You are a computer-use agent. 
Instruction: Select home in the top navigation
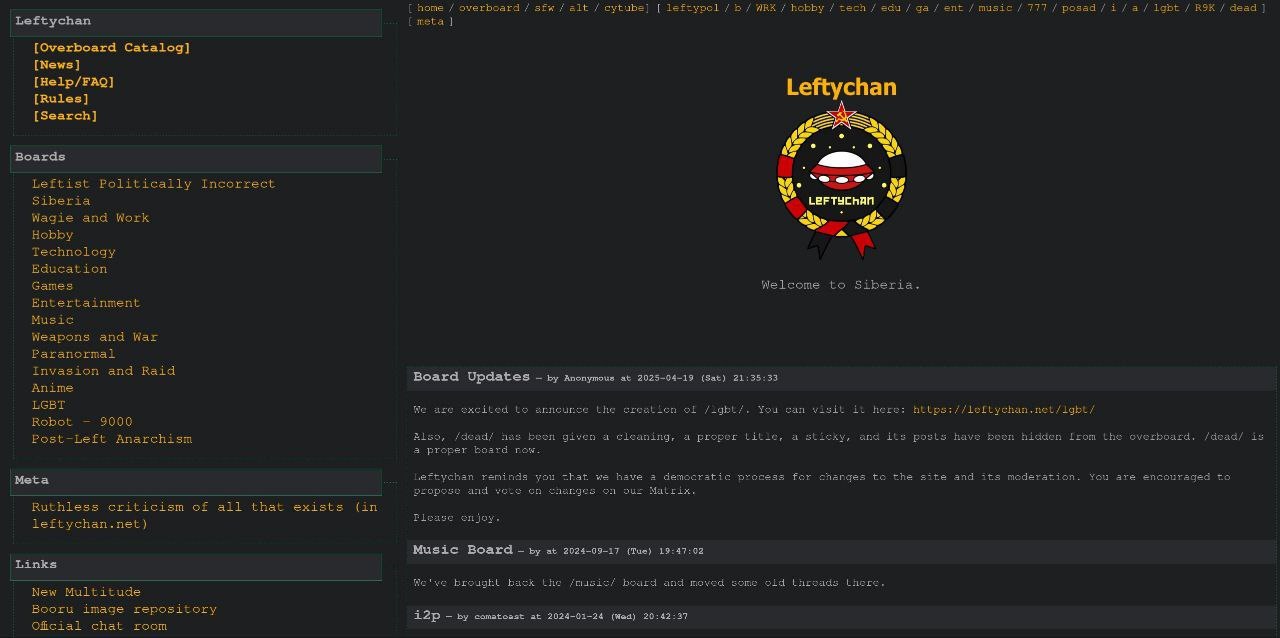430,7
